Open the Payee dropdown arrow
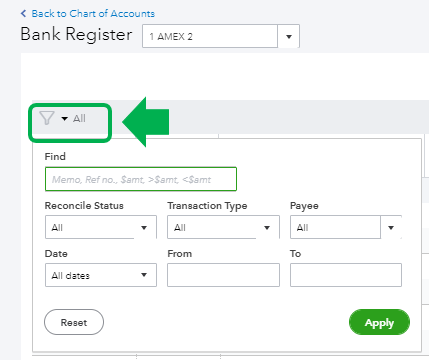This screenshot has width=429, height=360. coord(391,228)
